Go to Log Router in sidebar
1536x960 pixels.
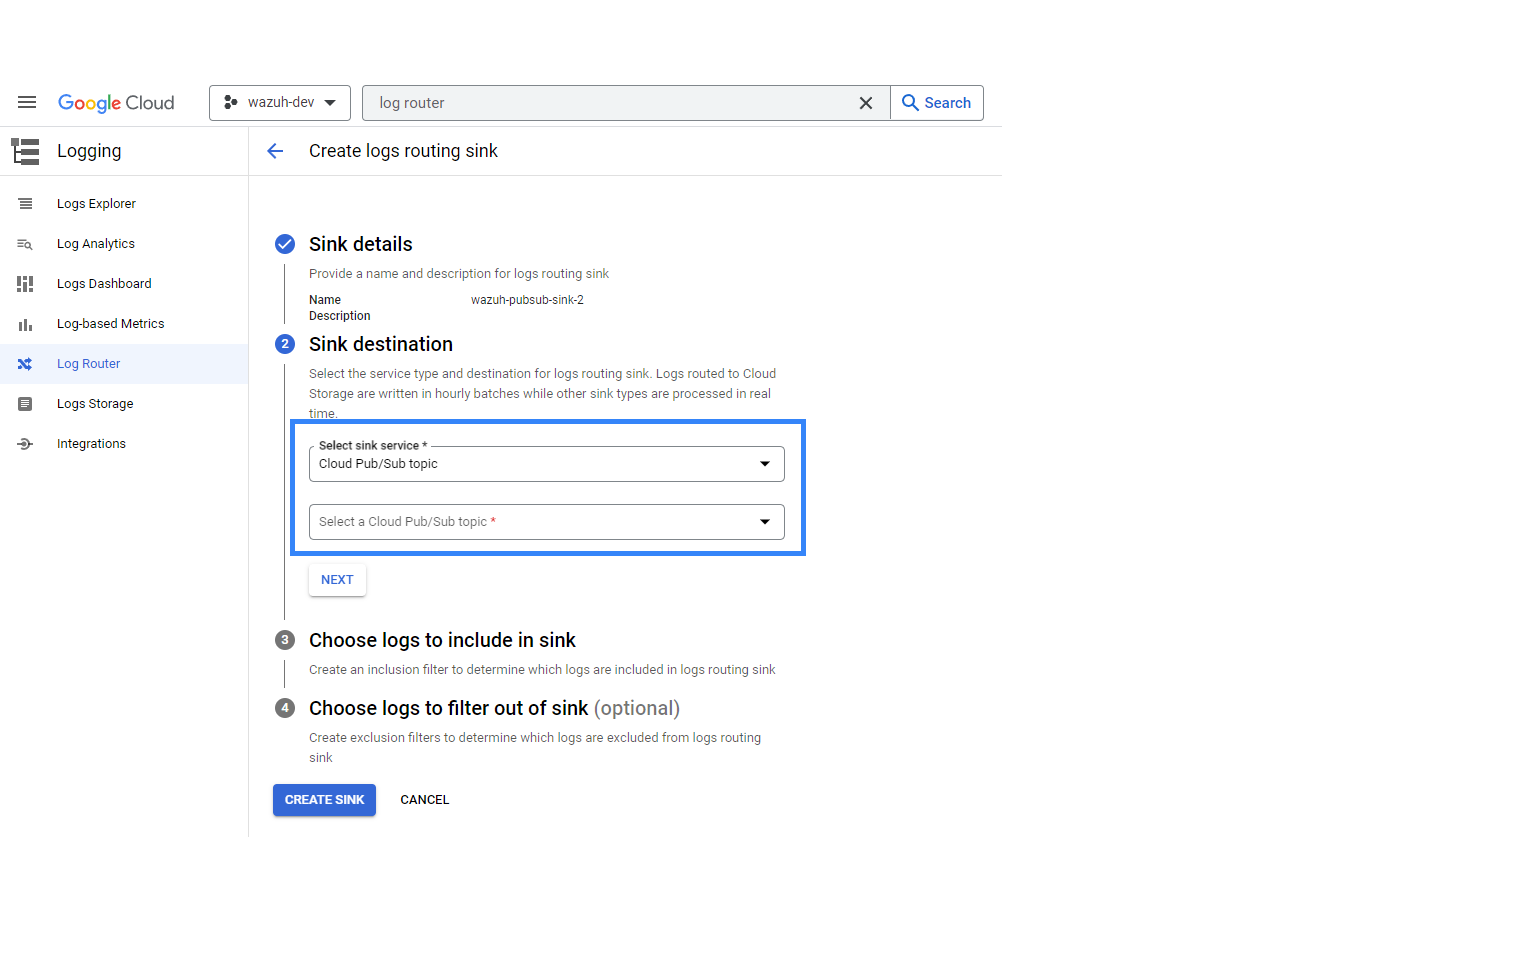88,364
